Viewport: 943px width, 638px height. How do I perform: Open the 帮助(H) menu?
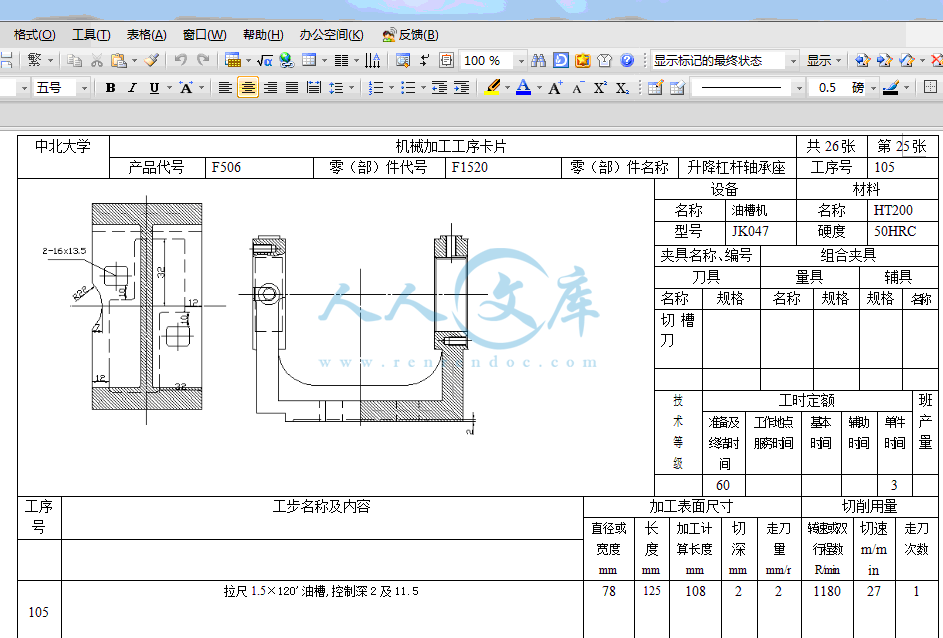263,35
